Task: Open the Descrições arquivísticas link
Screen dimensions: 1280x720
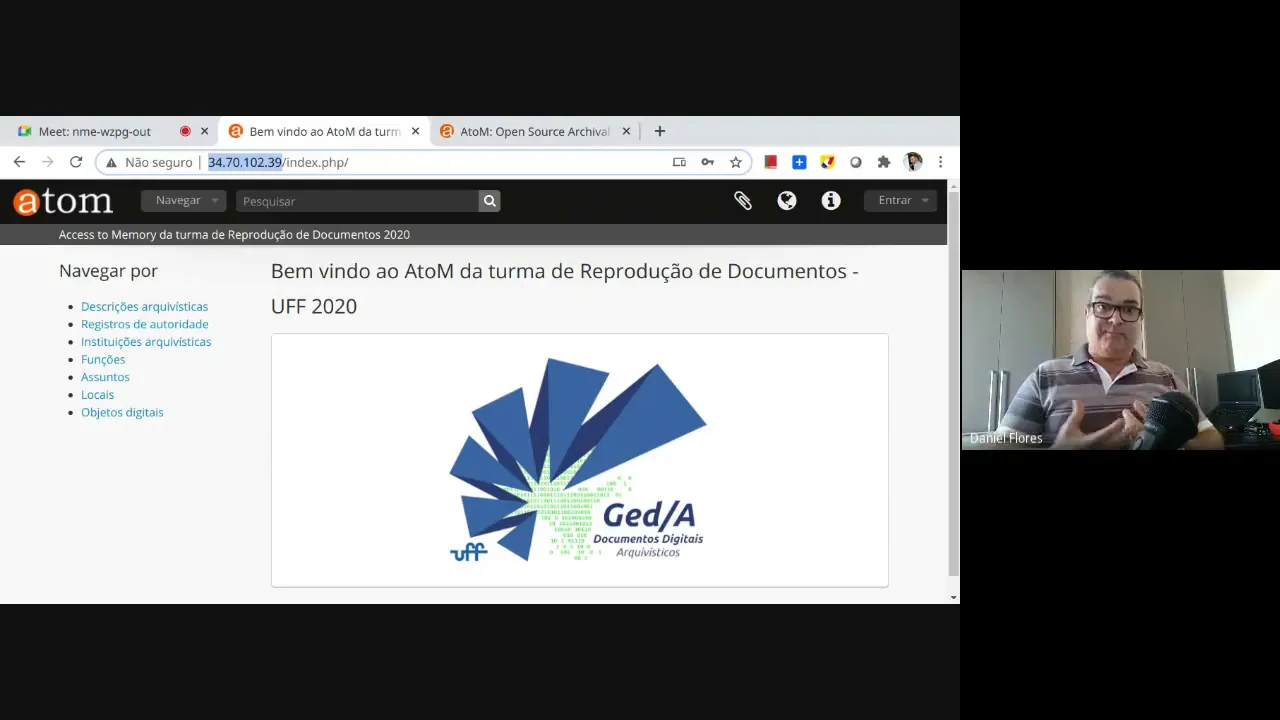Action: [144, 307]
